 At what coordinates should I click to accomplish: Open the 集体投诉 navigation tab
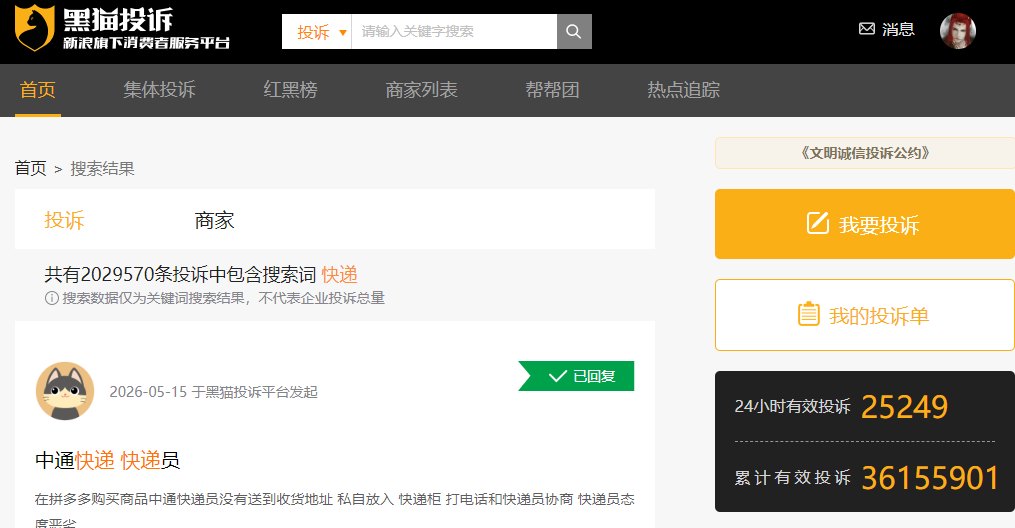tap(159, 90)
